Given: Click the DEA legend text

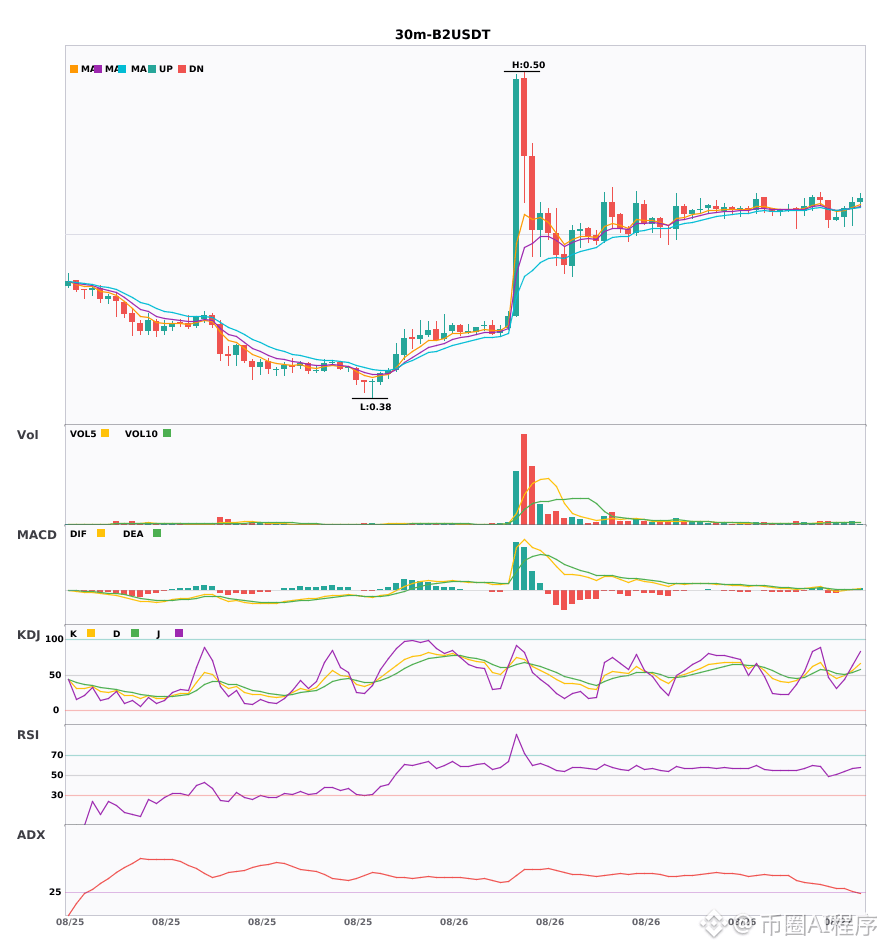Looking at the screenshot, I should [x=133, y=534].
